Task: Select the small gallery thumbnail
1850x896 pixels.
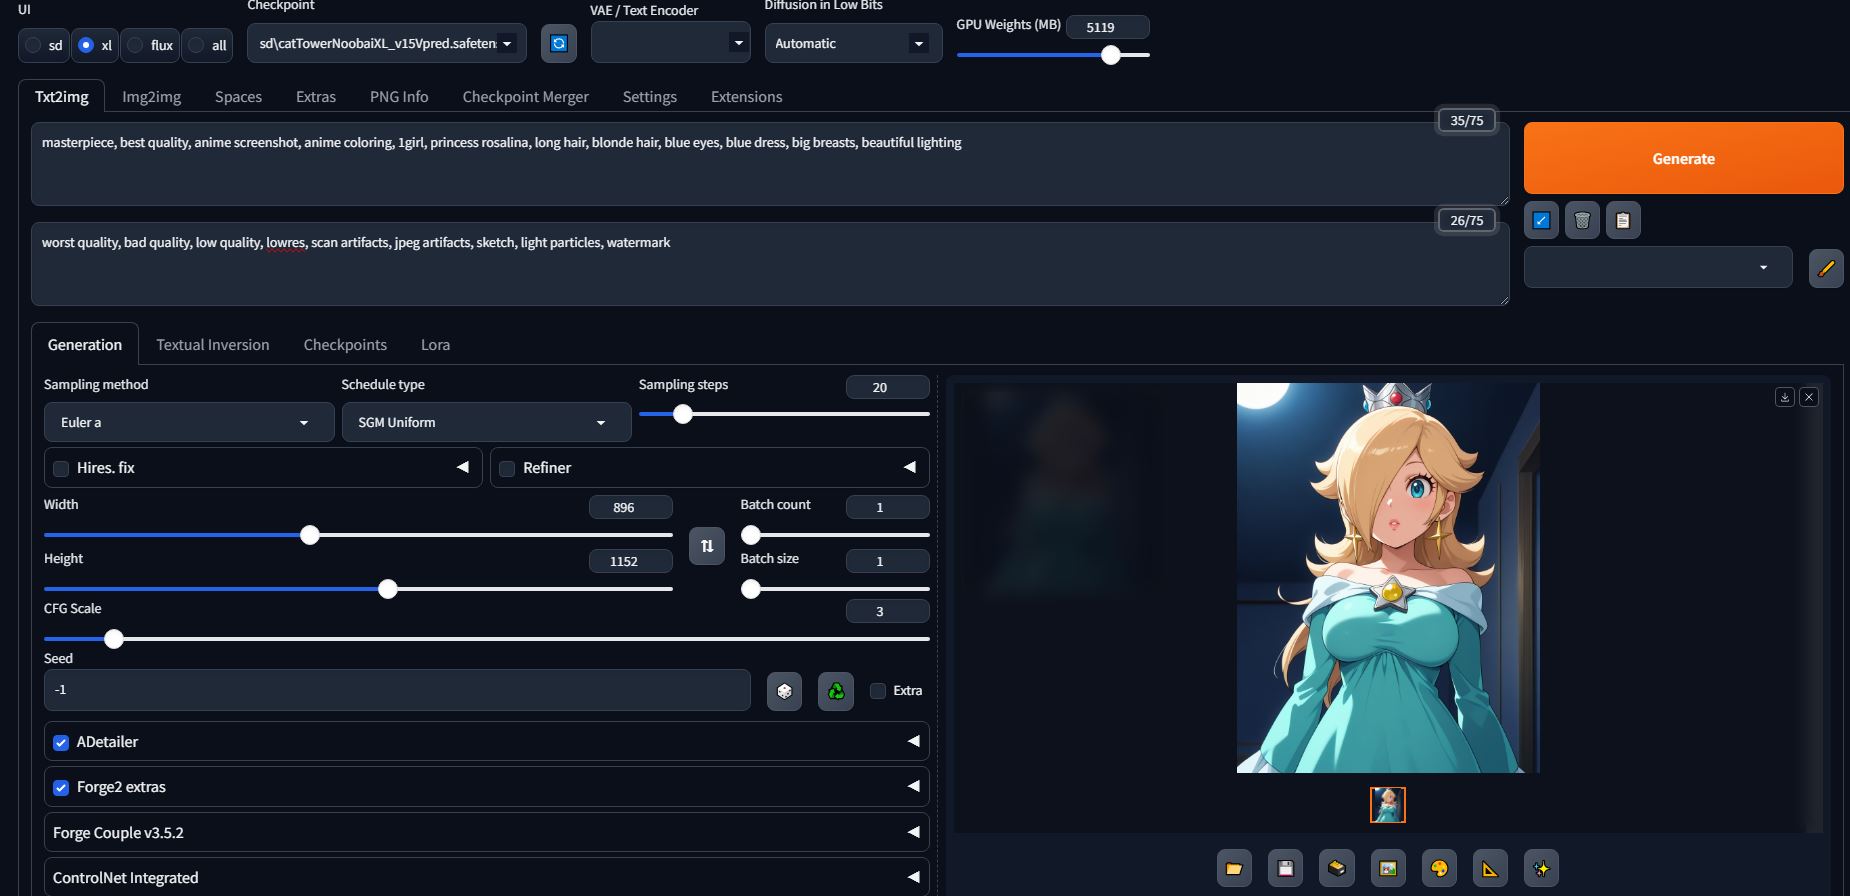Action: point(1387,805)
